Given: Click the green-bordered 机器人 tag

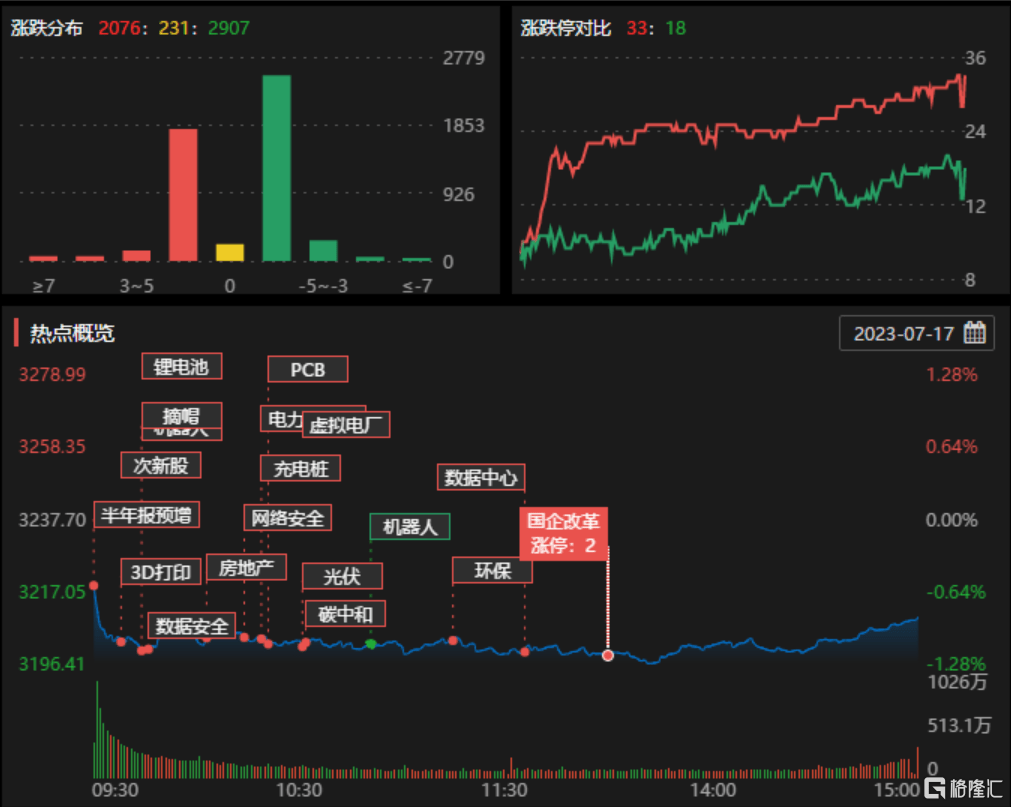Looking at the screenshot, I should (x=410, y=526).
